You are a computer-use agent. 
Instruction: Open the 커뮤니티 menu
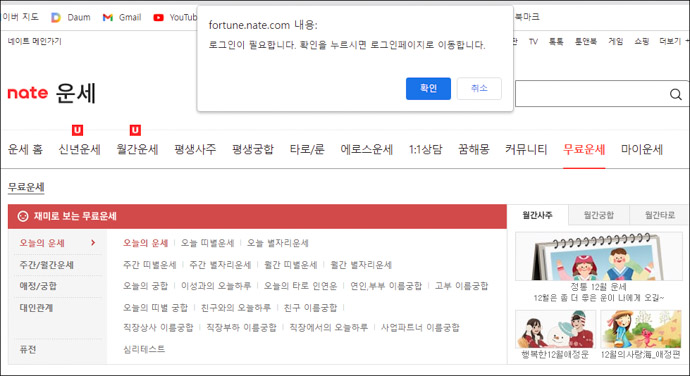(526, 149)
